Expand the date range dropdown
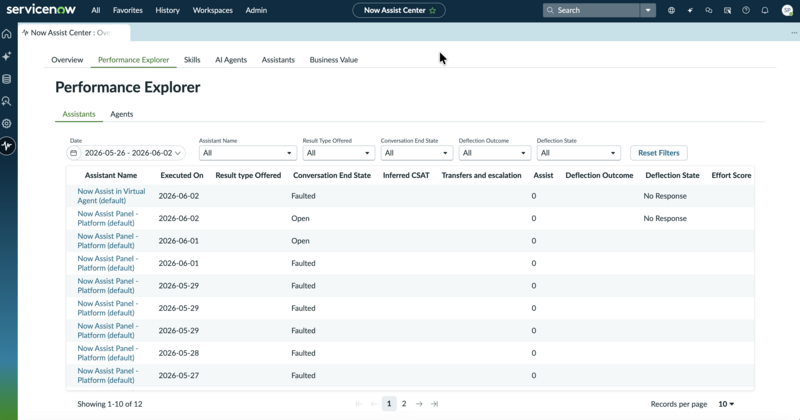This screenshot has width=800, height=420. (x=178, y=153)
